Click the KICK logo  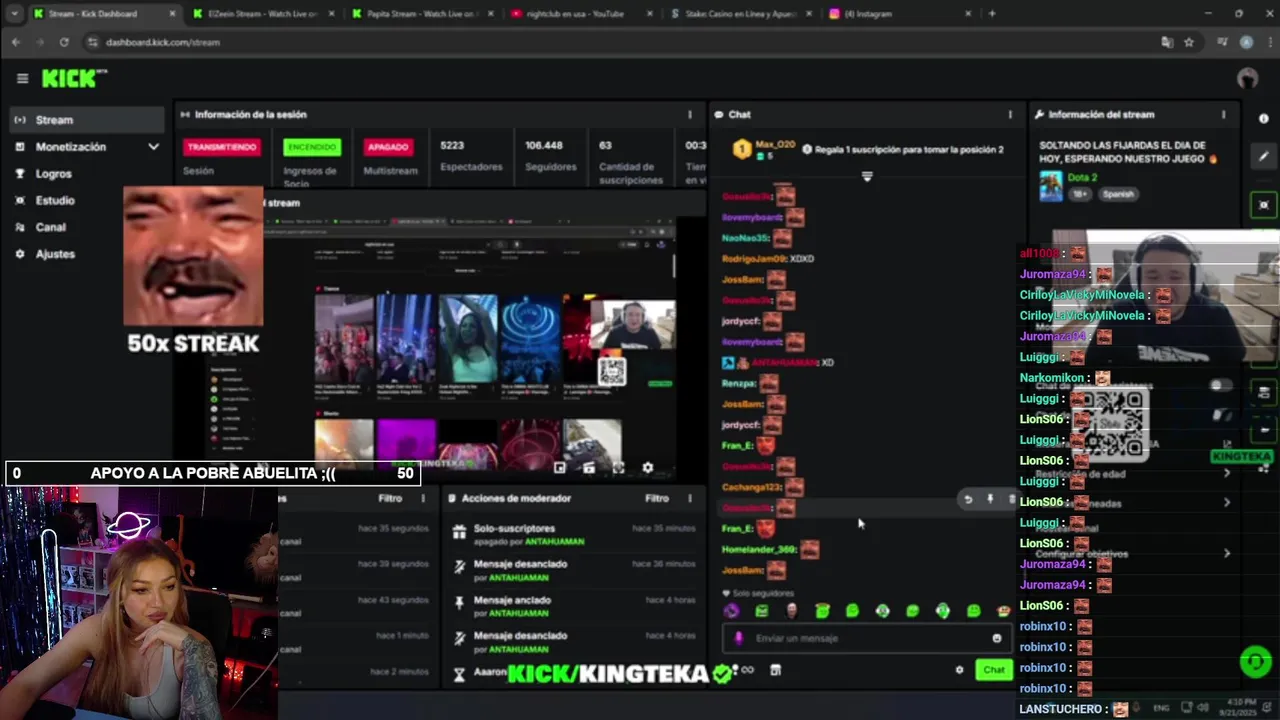click(x=74, y=78)
